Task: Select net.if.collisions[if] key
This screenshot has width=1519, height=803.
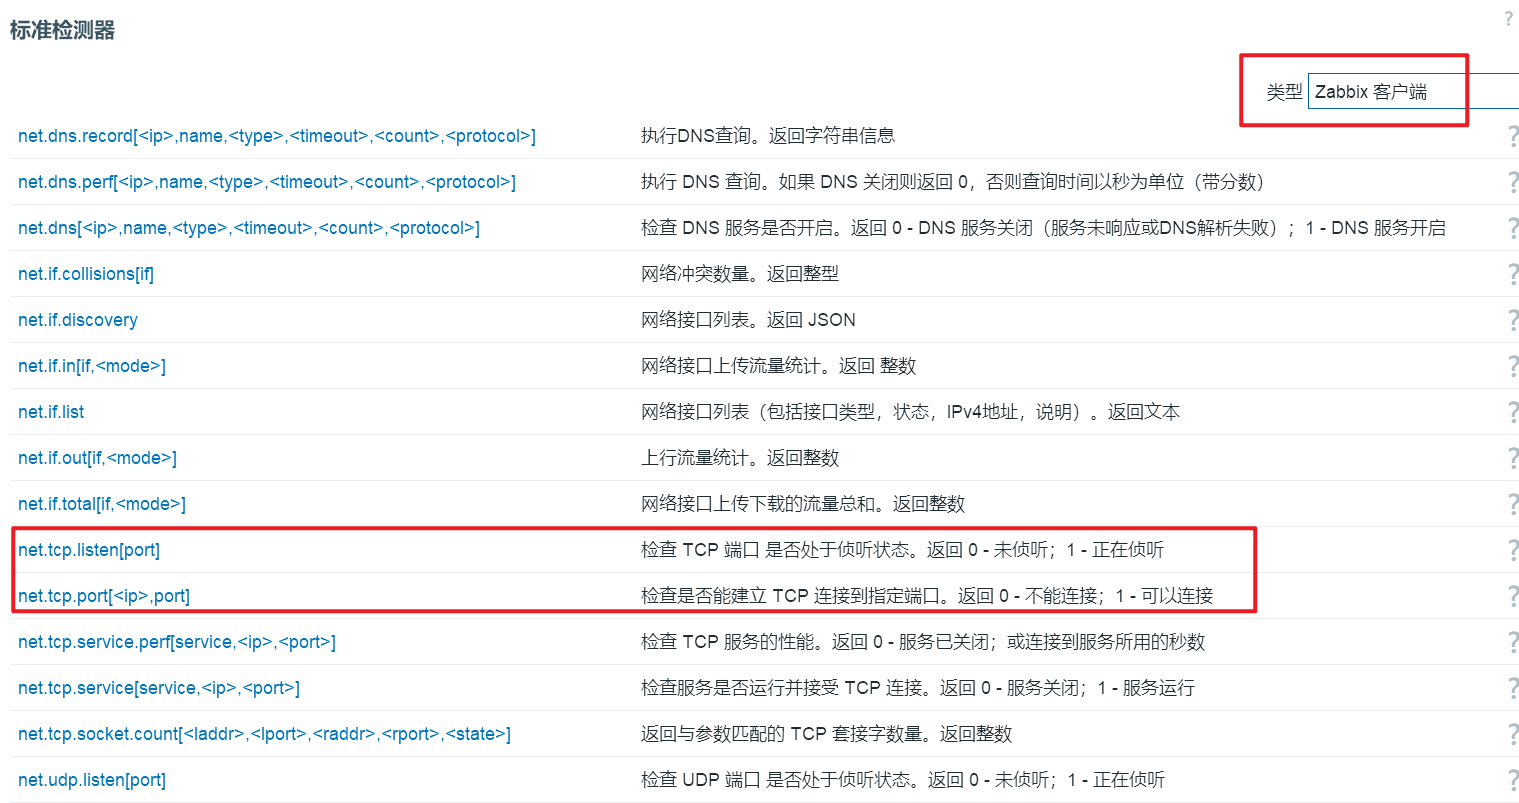Action: coord(86,274)
